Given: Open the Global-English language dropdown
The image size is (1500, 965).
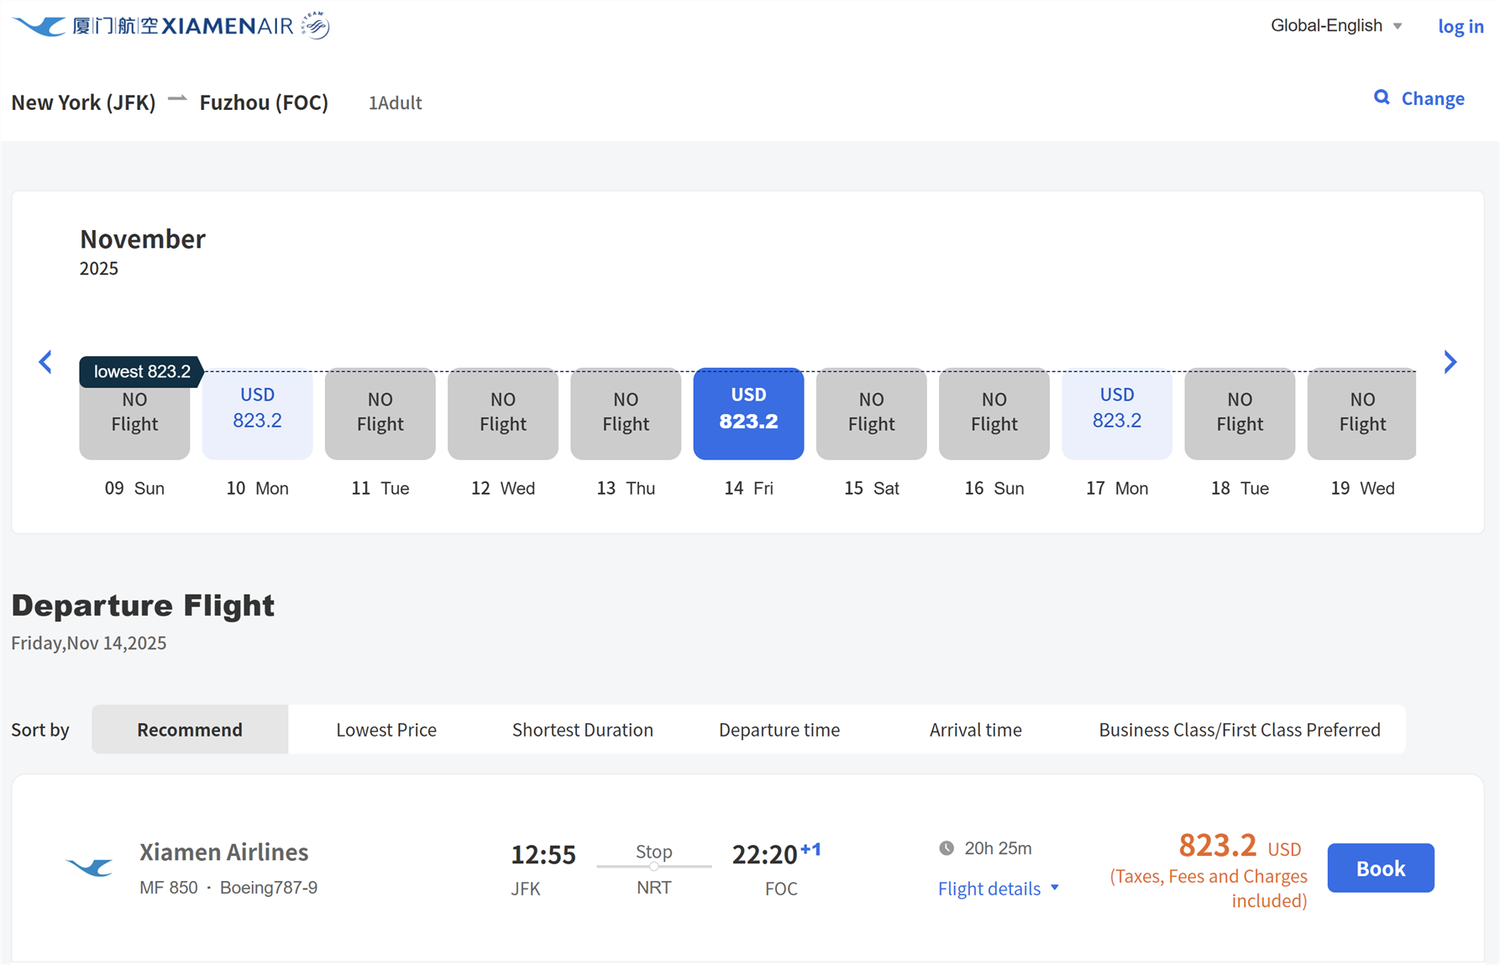Looking at the screenshot, I should coord(1336,26).
